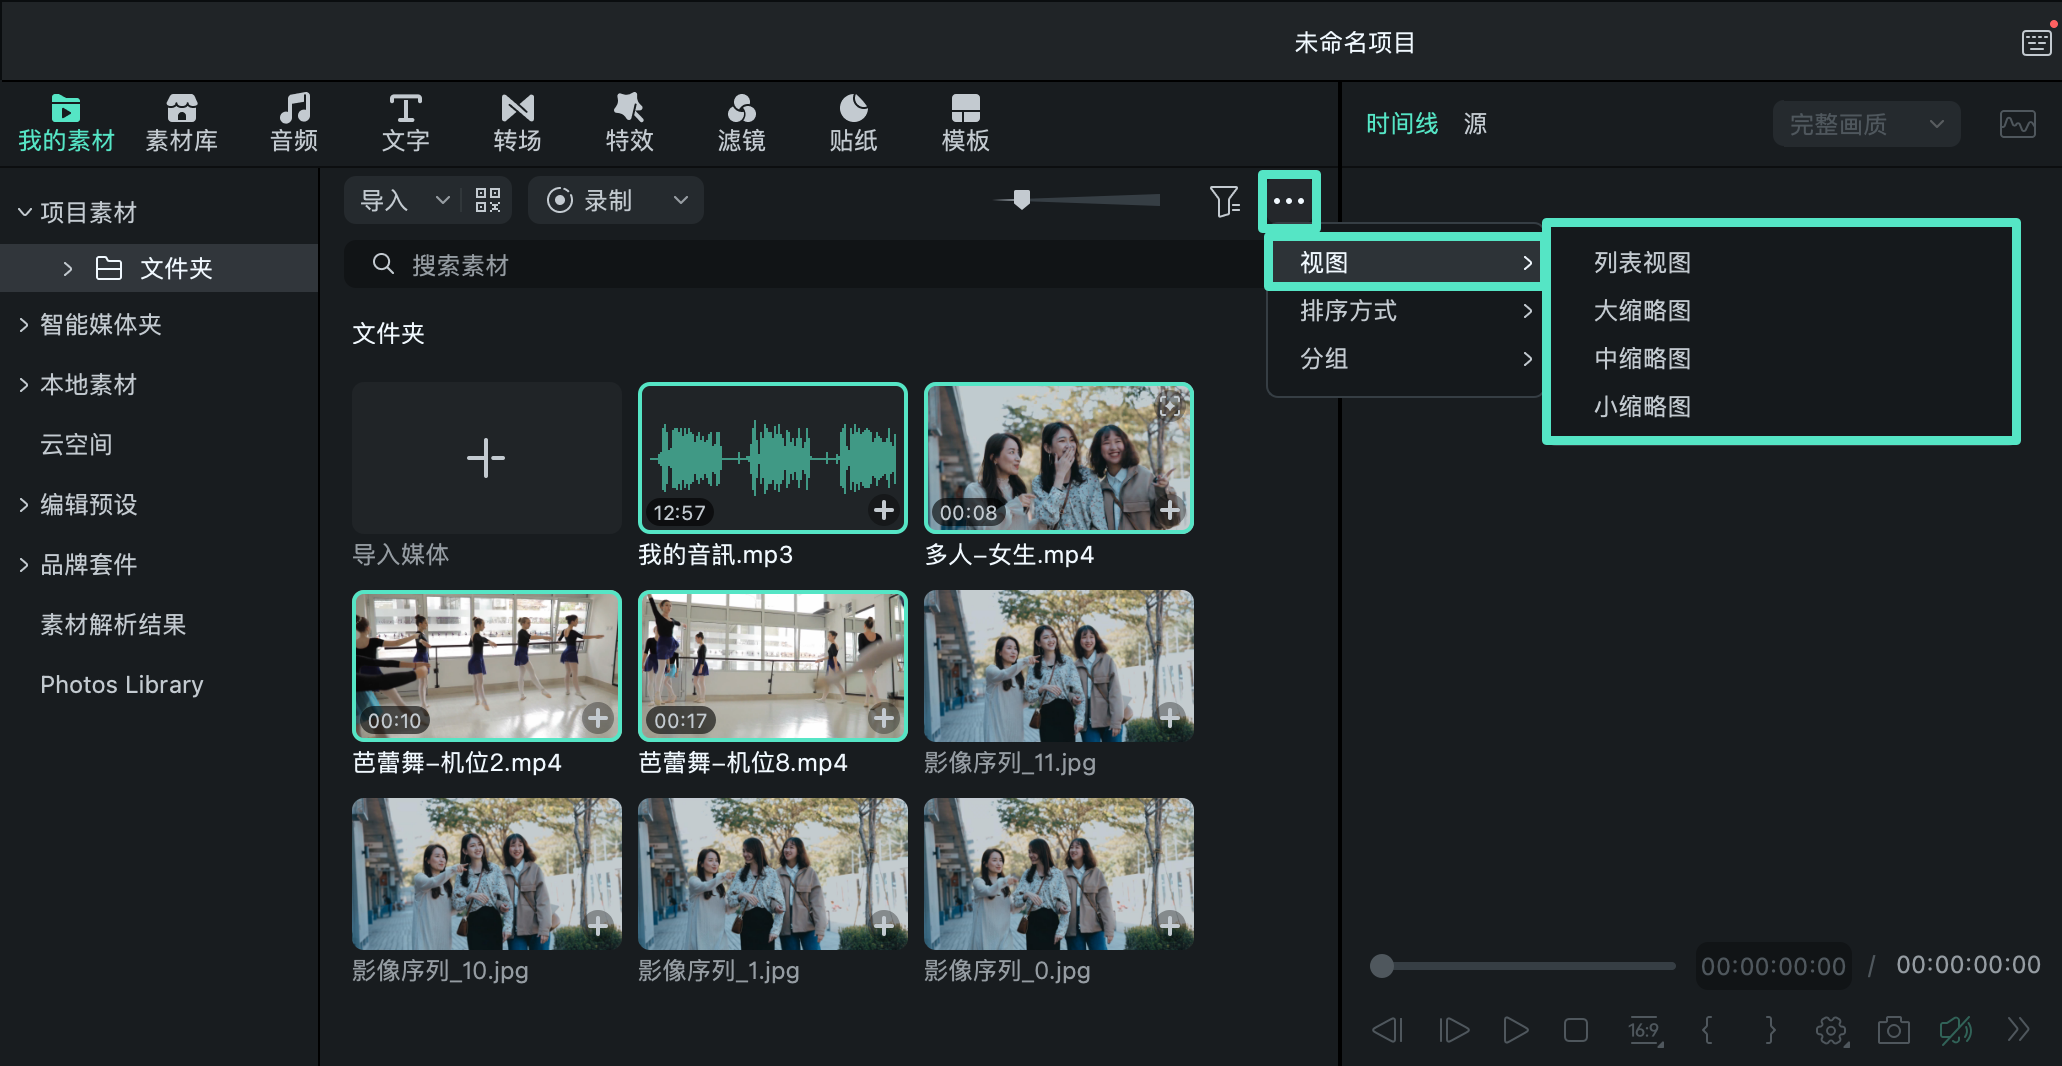Click the QR code import icon

coord(488,200)
